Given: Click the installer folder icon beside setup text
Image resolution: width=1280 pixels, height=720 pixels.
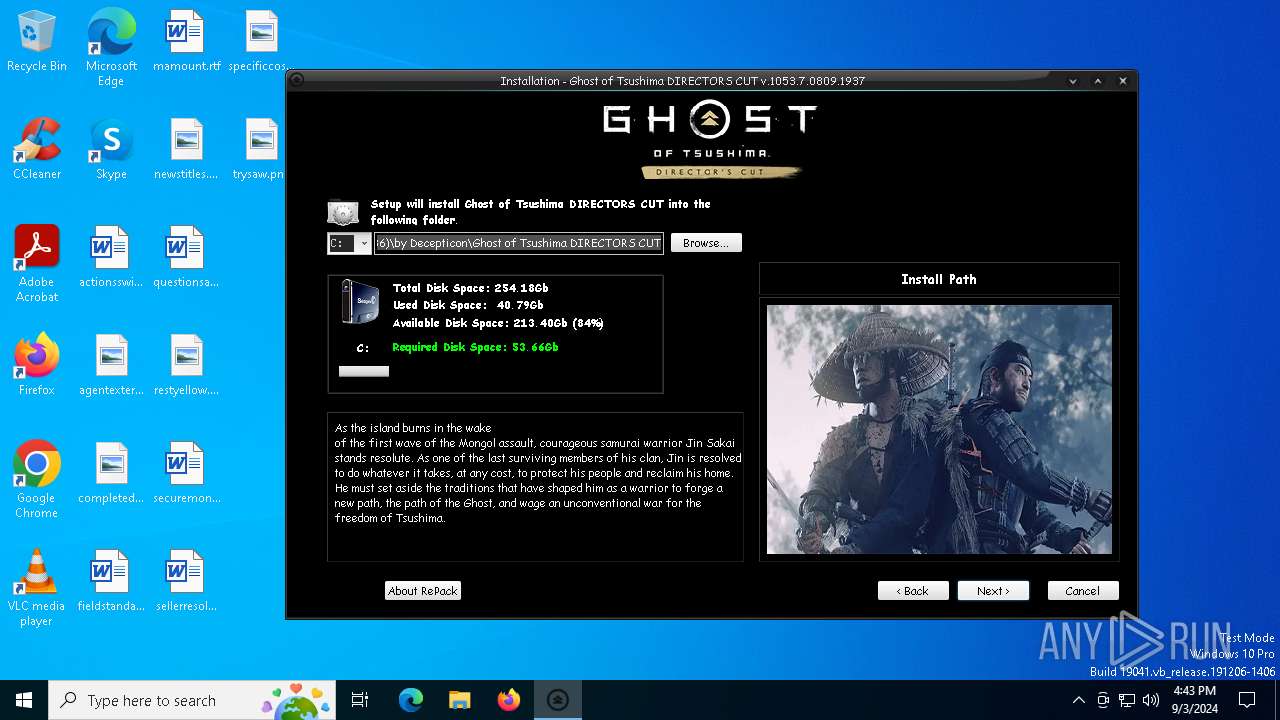Looking at the screenshot, I should point(343,212).
